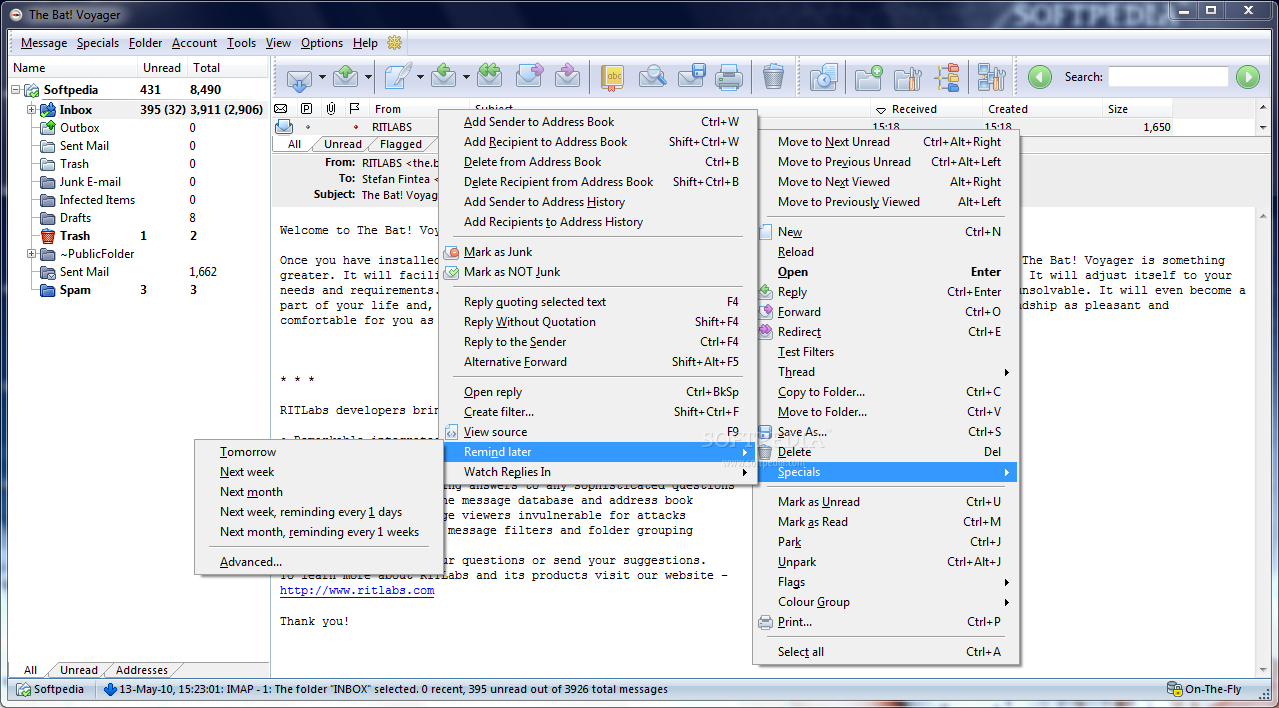Viewport: 1279px width, 708px height.
Task: Open the Scheduler clock icon
Action: [824, 77]
